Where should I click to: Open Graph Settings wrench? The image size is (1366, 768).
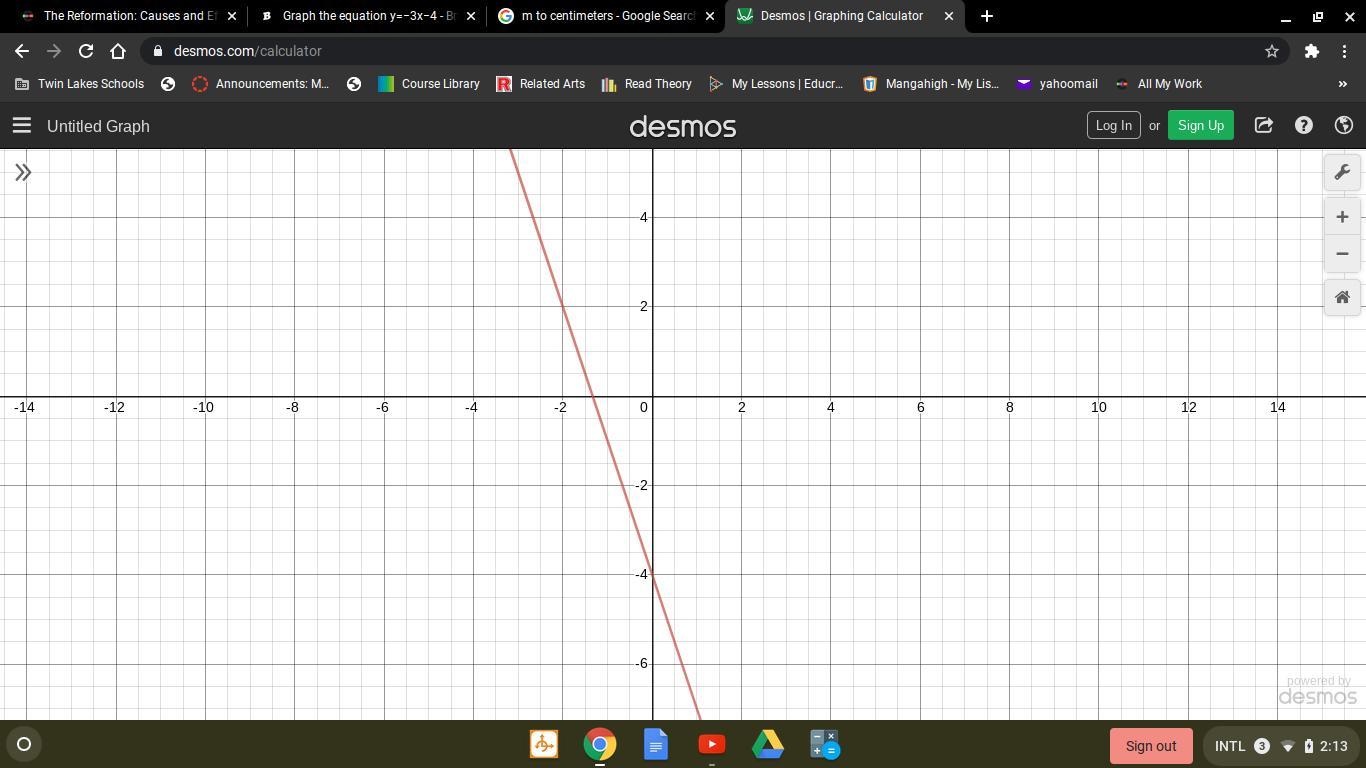1342,172
